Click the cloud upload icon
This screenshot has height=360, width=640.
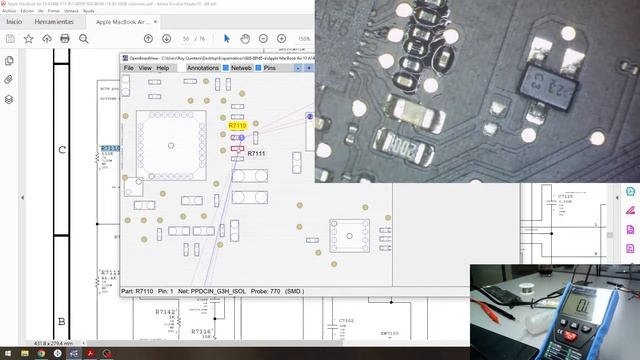47,39
